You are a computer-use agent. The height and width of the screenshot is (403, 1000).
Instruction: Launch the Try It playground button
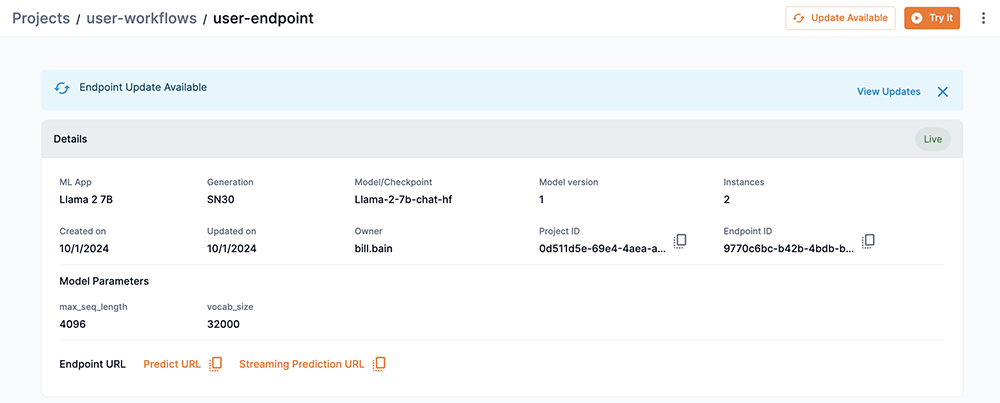(932, 18)
